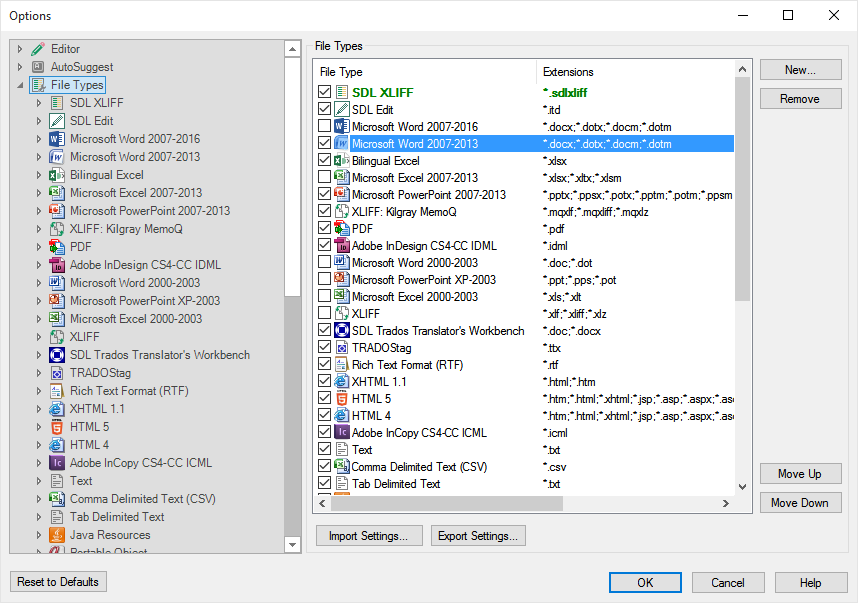
Task: Click XLIFF: Kilgray MemoQ icon in tree
Action: [x=57, y=229]
